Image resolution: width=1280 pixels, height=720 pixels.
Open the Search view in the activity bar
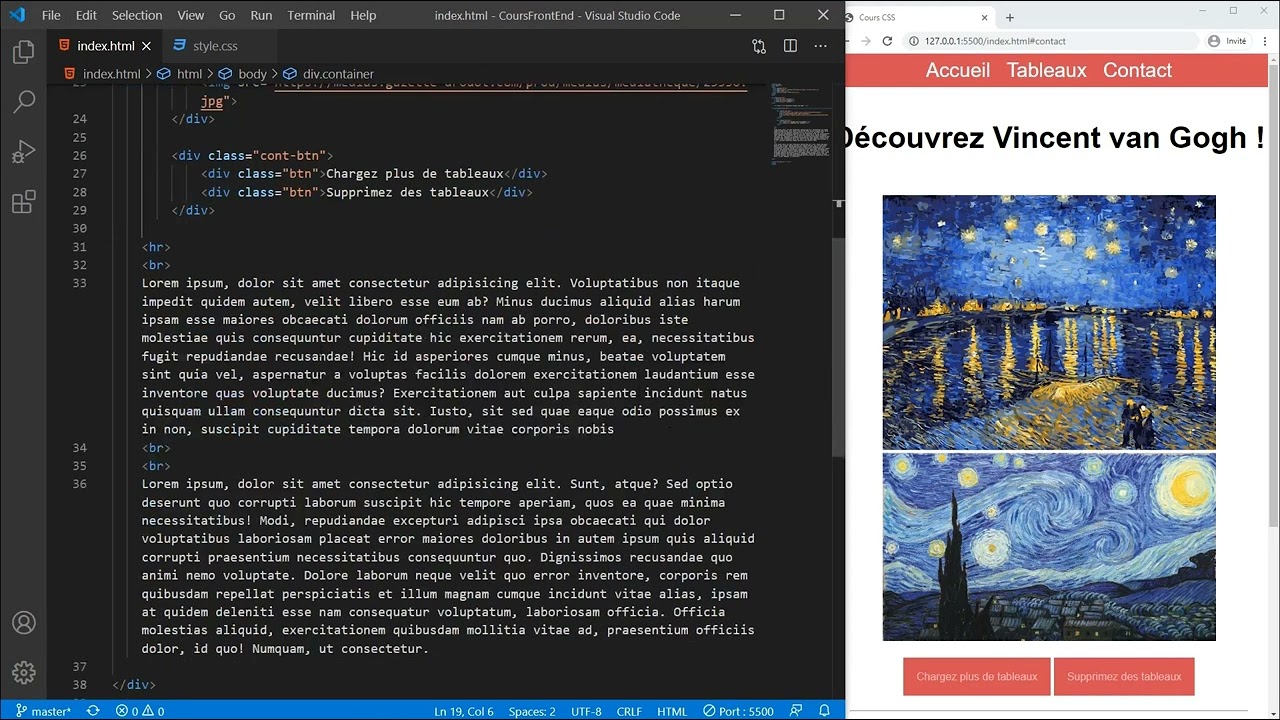(24, 101)
